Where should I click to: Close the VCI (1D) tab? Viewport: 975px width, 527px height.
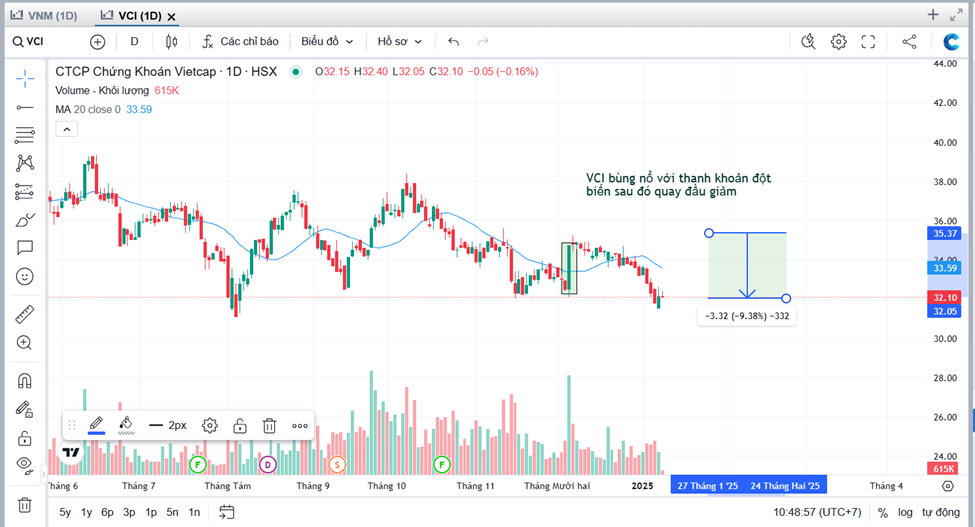pos(172,17)
